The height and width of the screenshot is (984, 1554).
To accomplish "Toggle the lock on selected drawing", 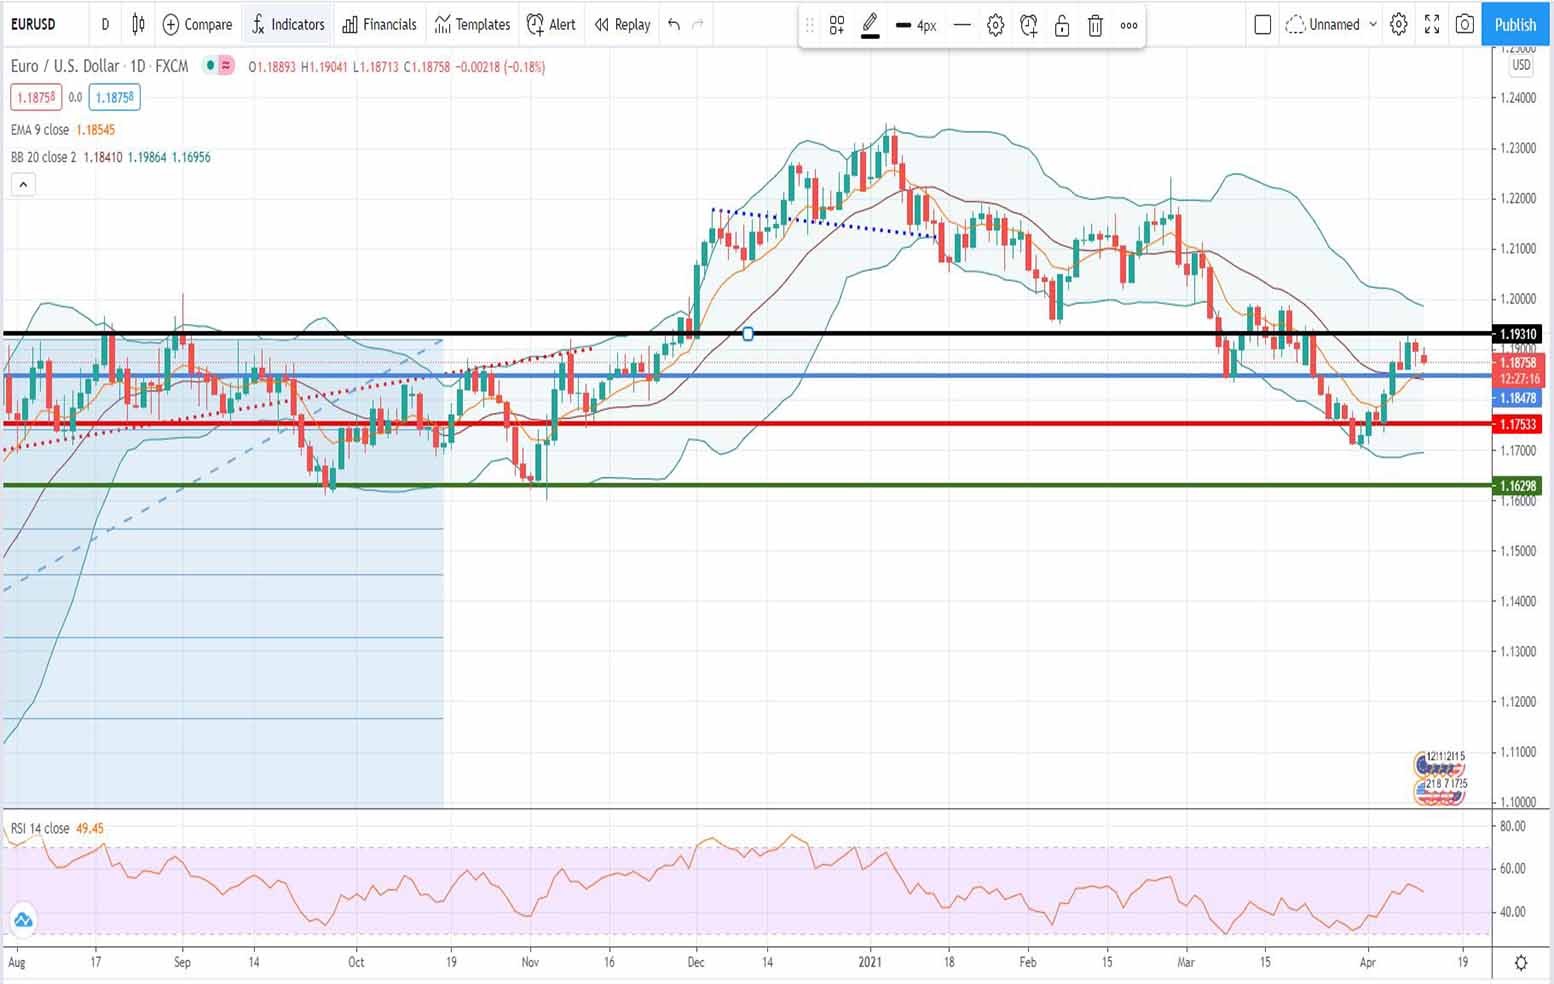I will coord(1062,26).
